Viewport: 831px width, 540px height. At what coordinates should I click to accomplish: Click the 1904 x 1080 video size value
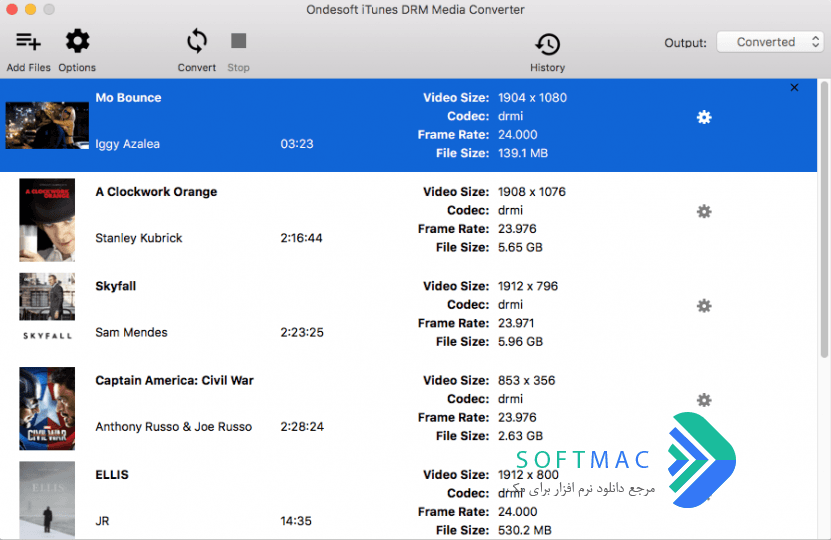tap(532, 98)
